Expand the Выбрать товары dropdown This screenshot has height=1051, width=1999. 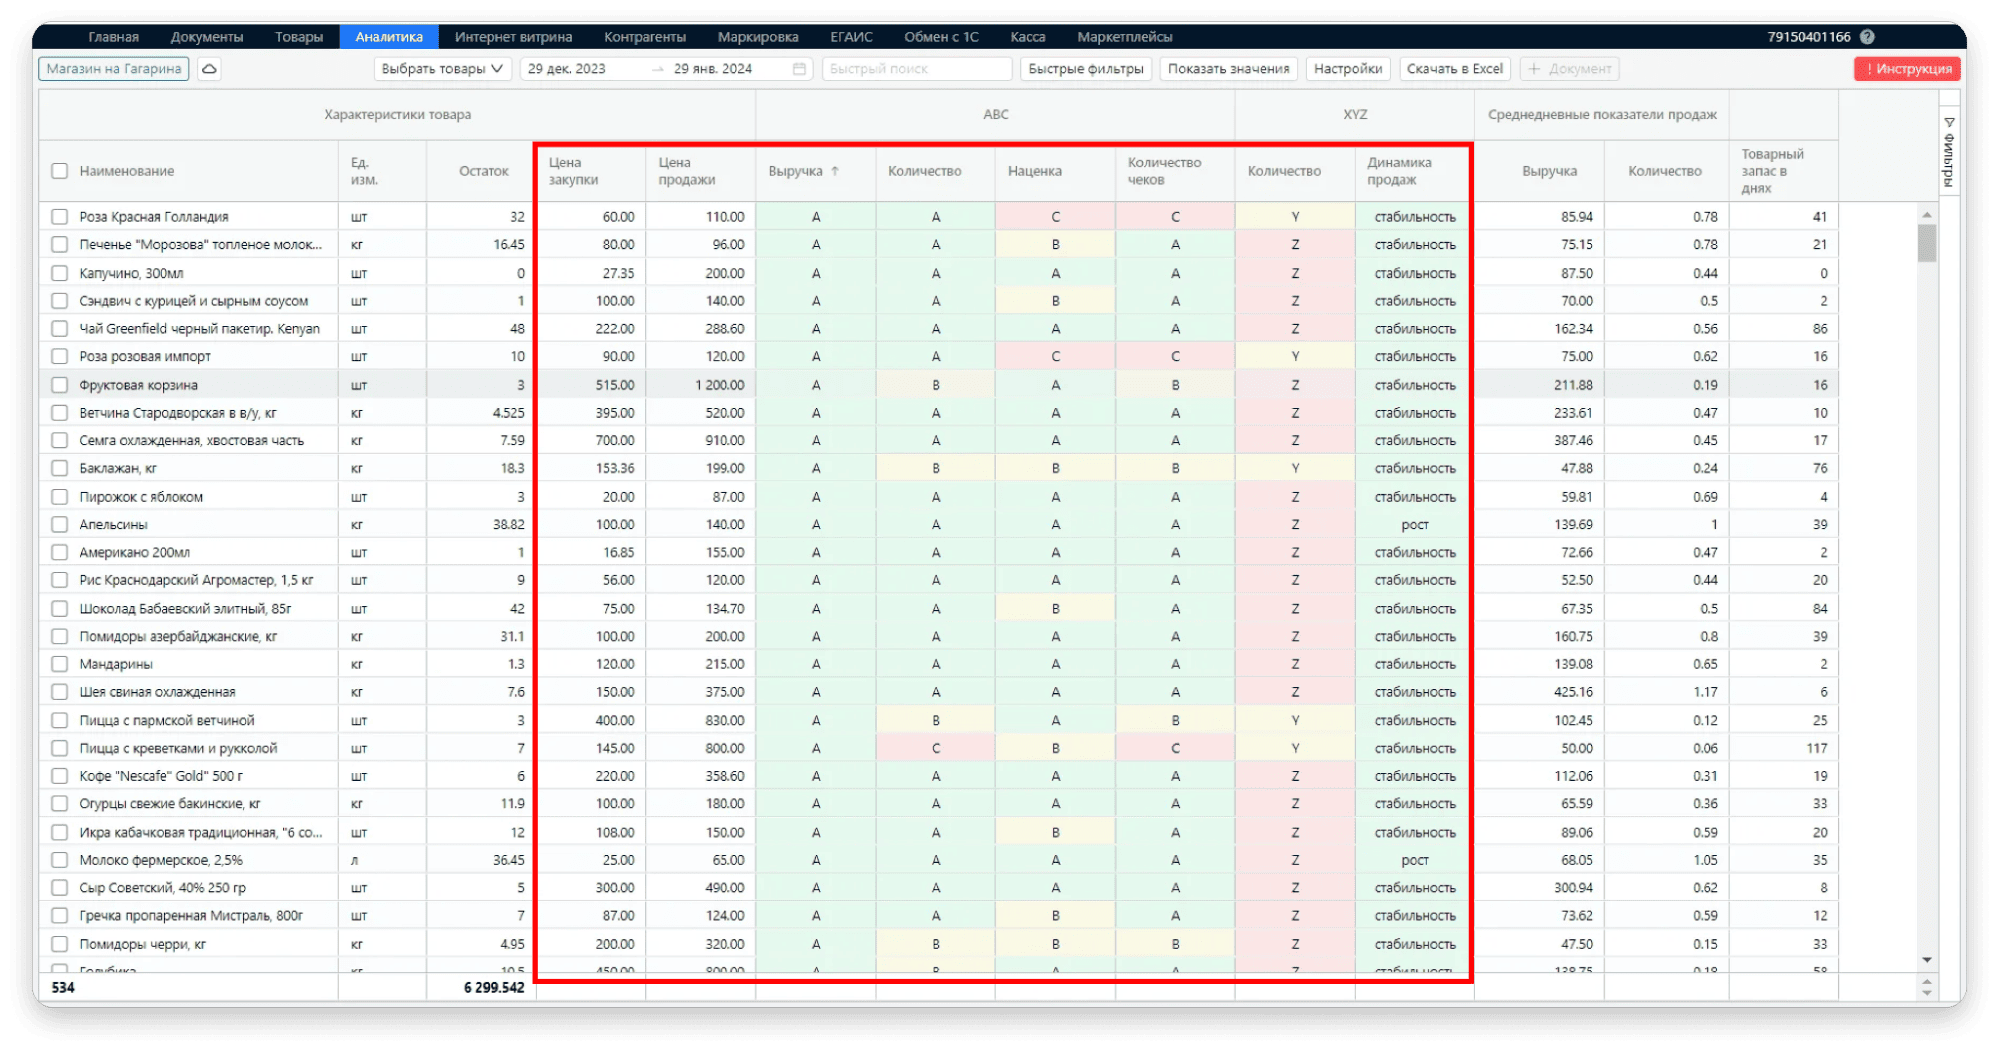[x=442, y=69]
